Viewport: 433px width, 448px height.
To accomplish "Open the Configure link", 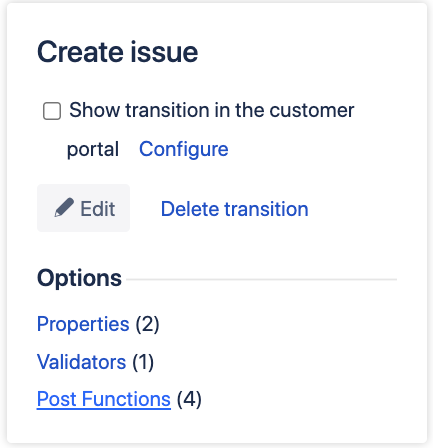I will coord(184,149).
